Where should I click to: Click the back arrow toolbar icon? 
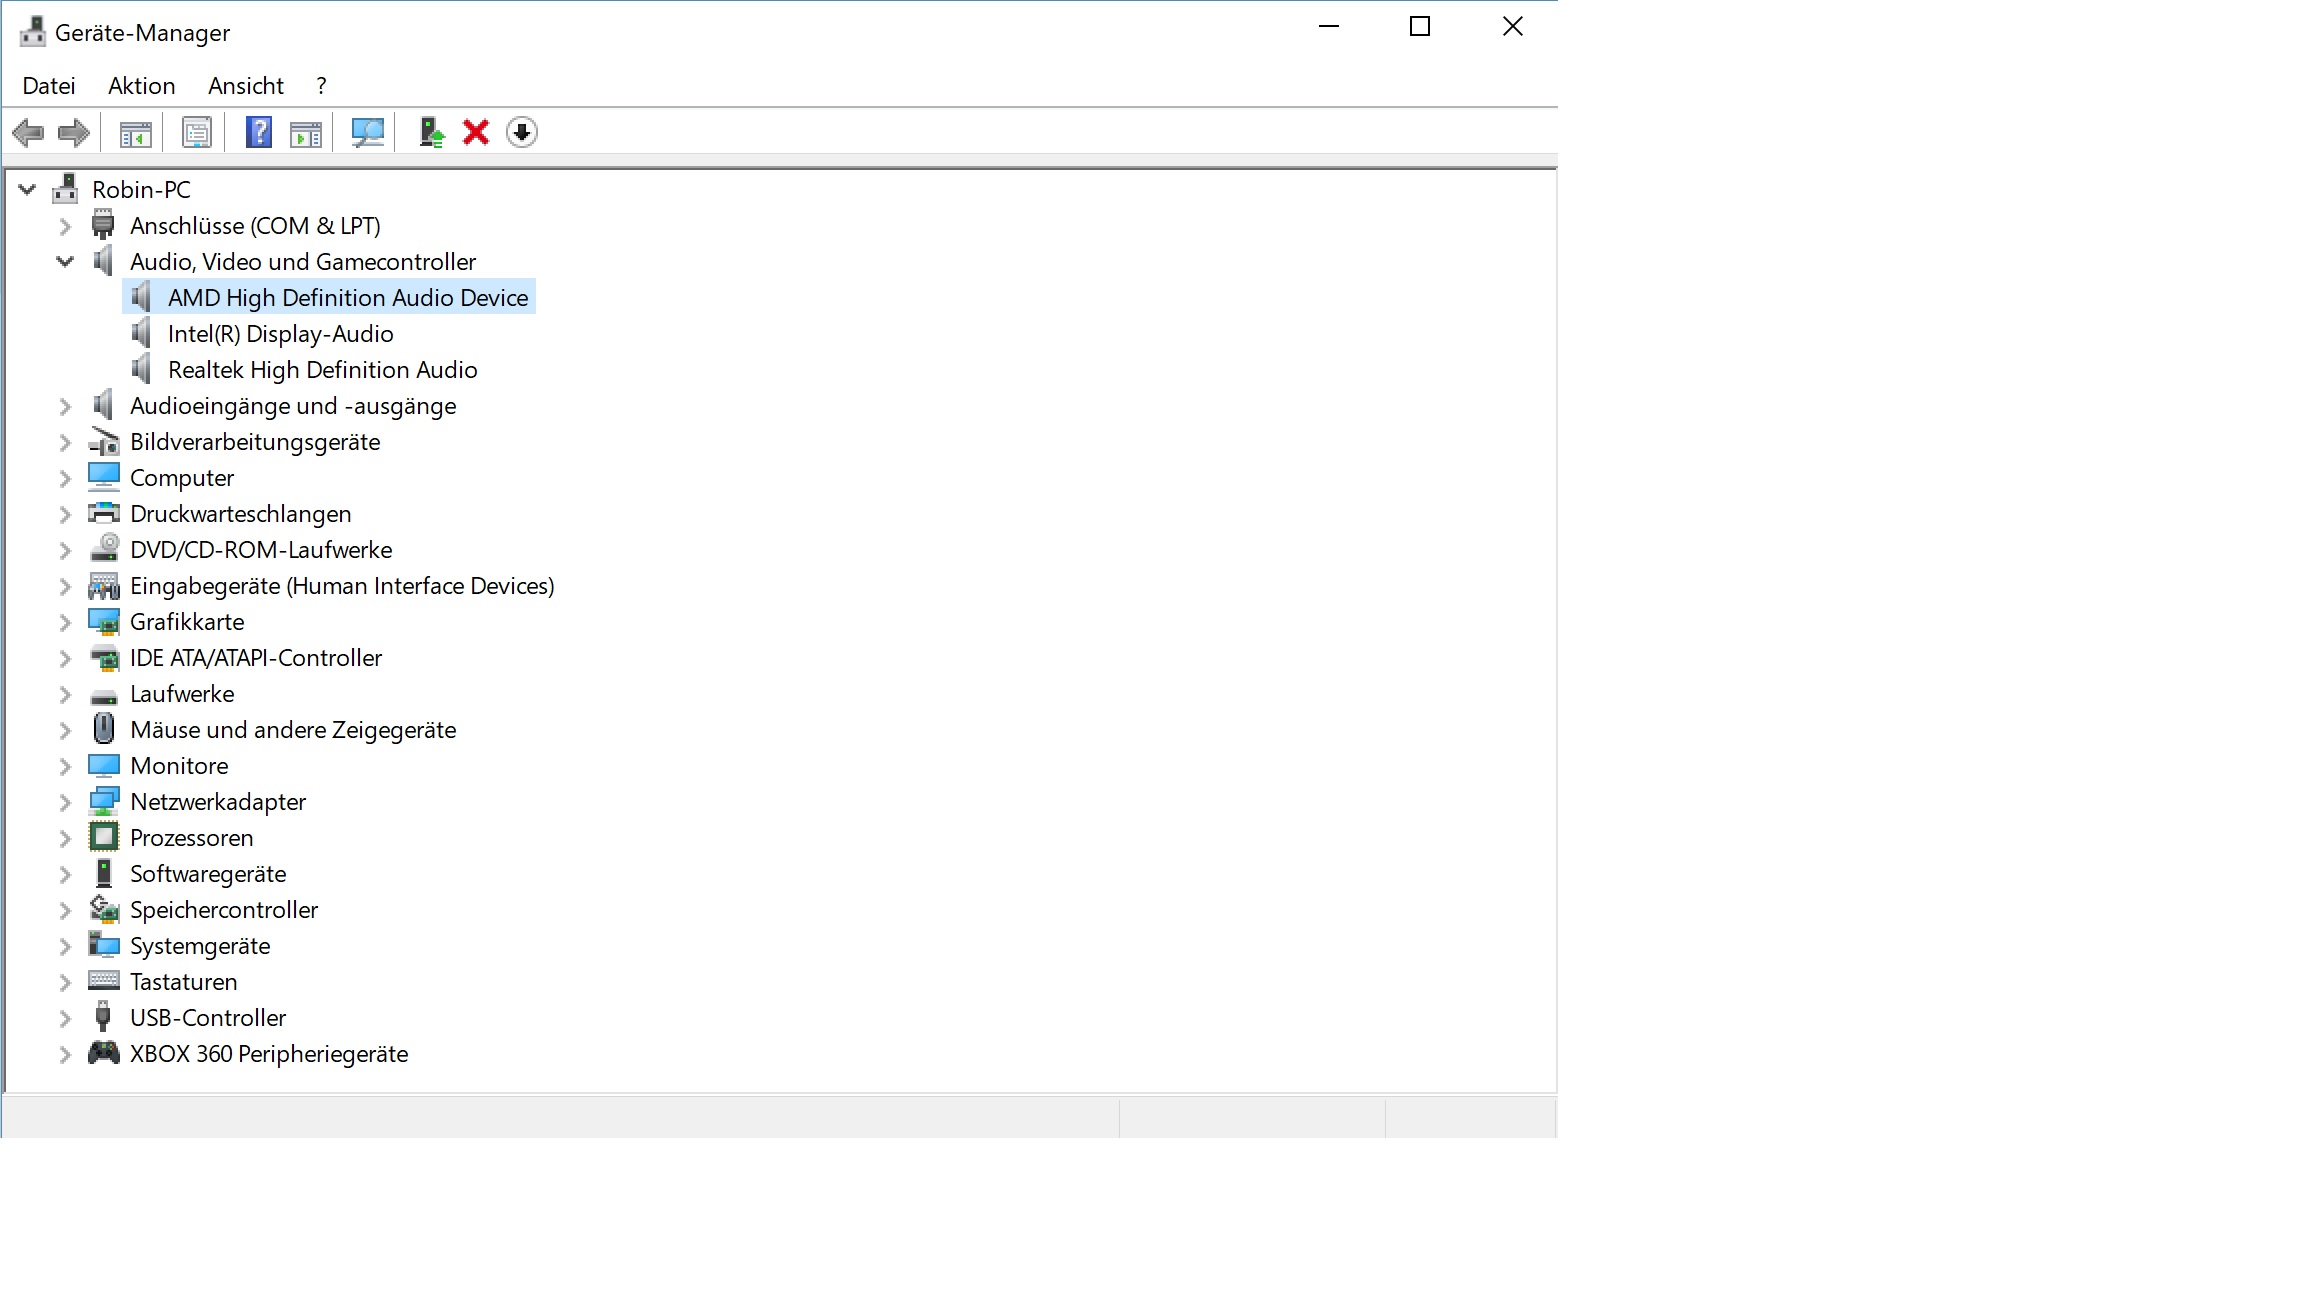click(x=28, y=133)
